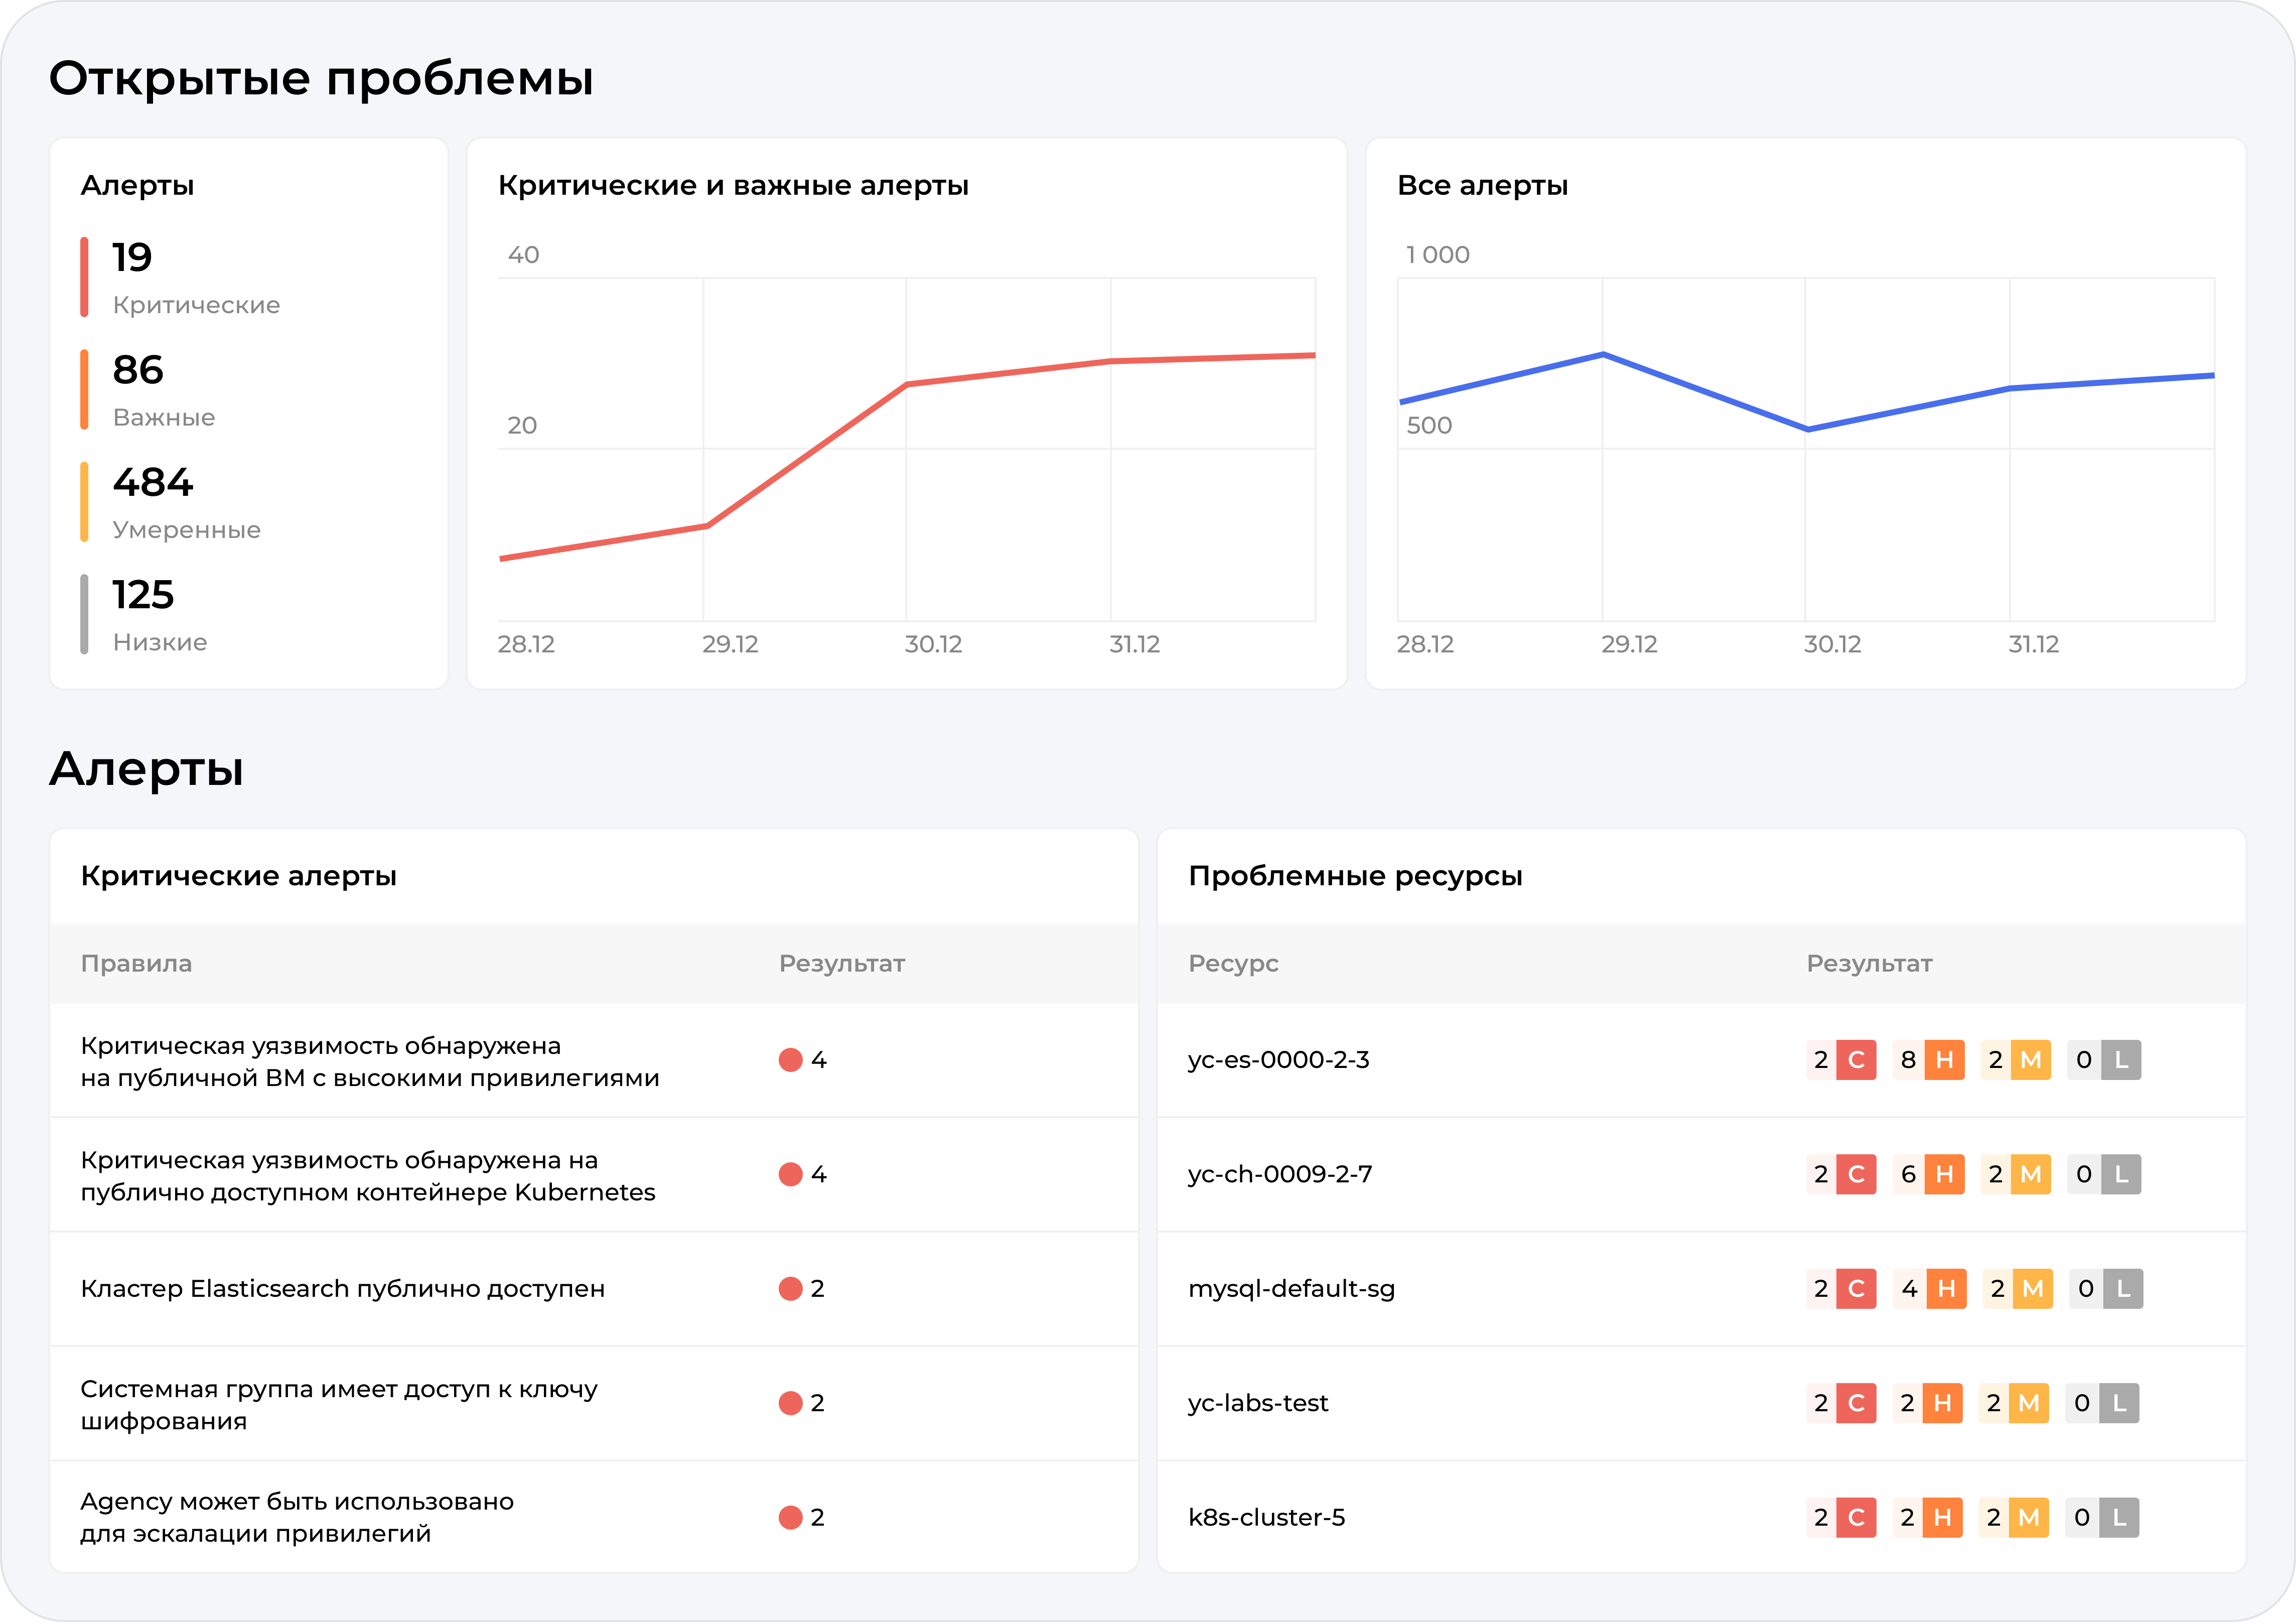Click 'Критические алерты' panel title
The width and height of the screenshot is (2296, 1622).
point(239,877)
